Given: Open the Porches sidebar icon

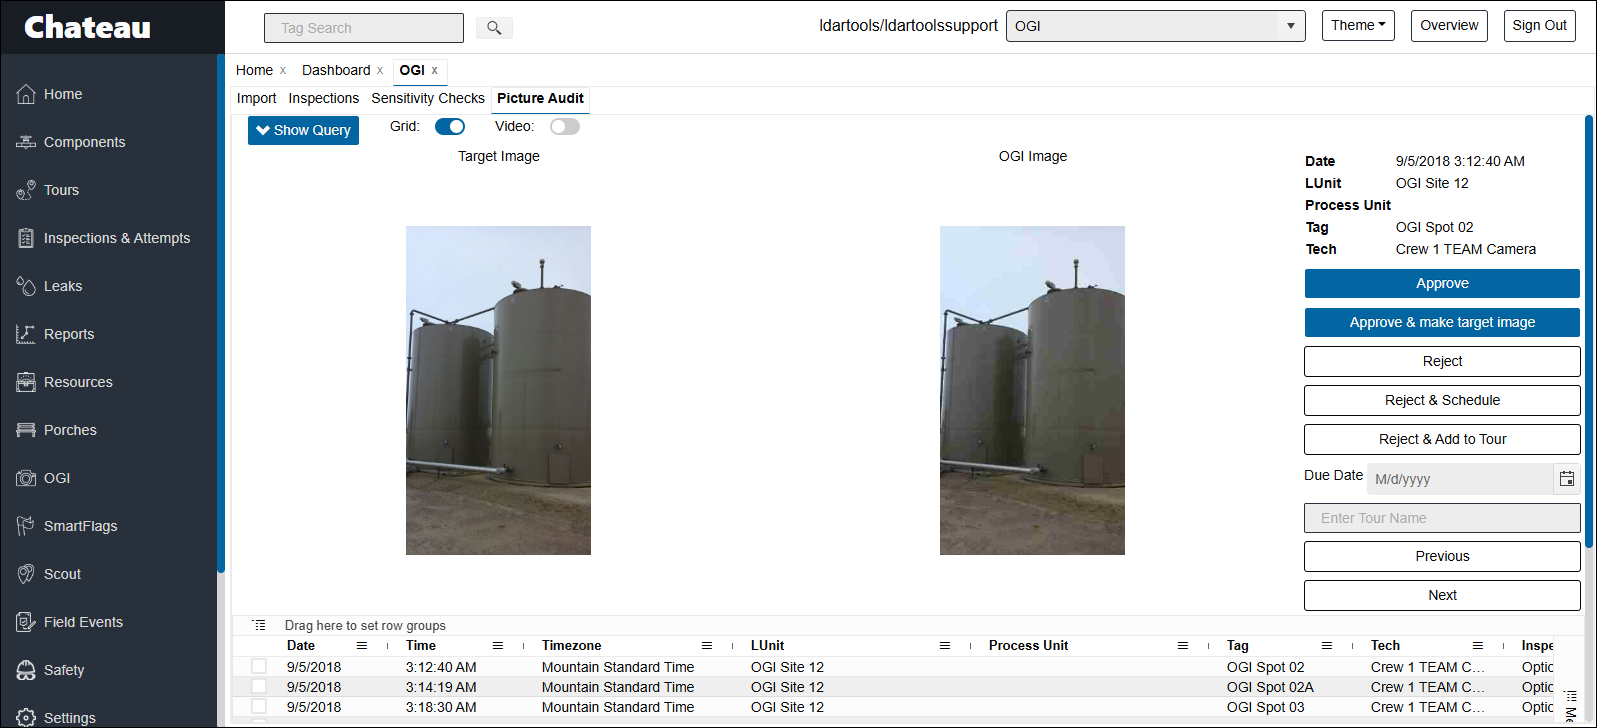Looking at the screenshot, I should [26, 430].
